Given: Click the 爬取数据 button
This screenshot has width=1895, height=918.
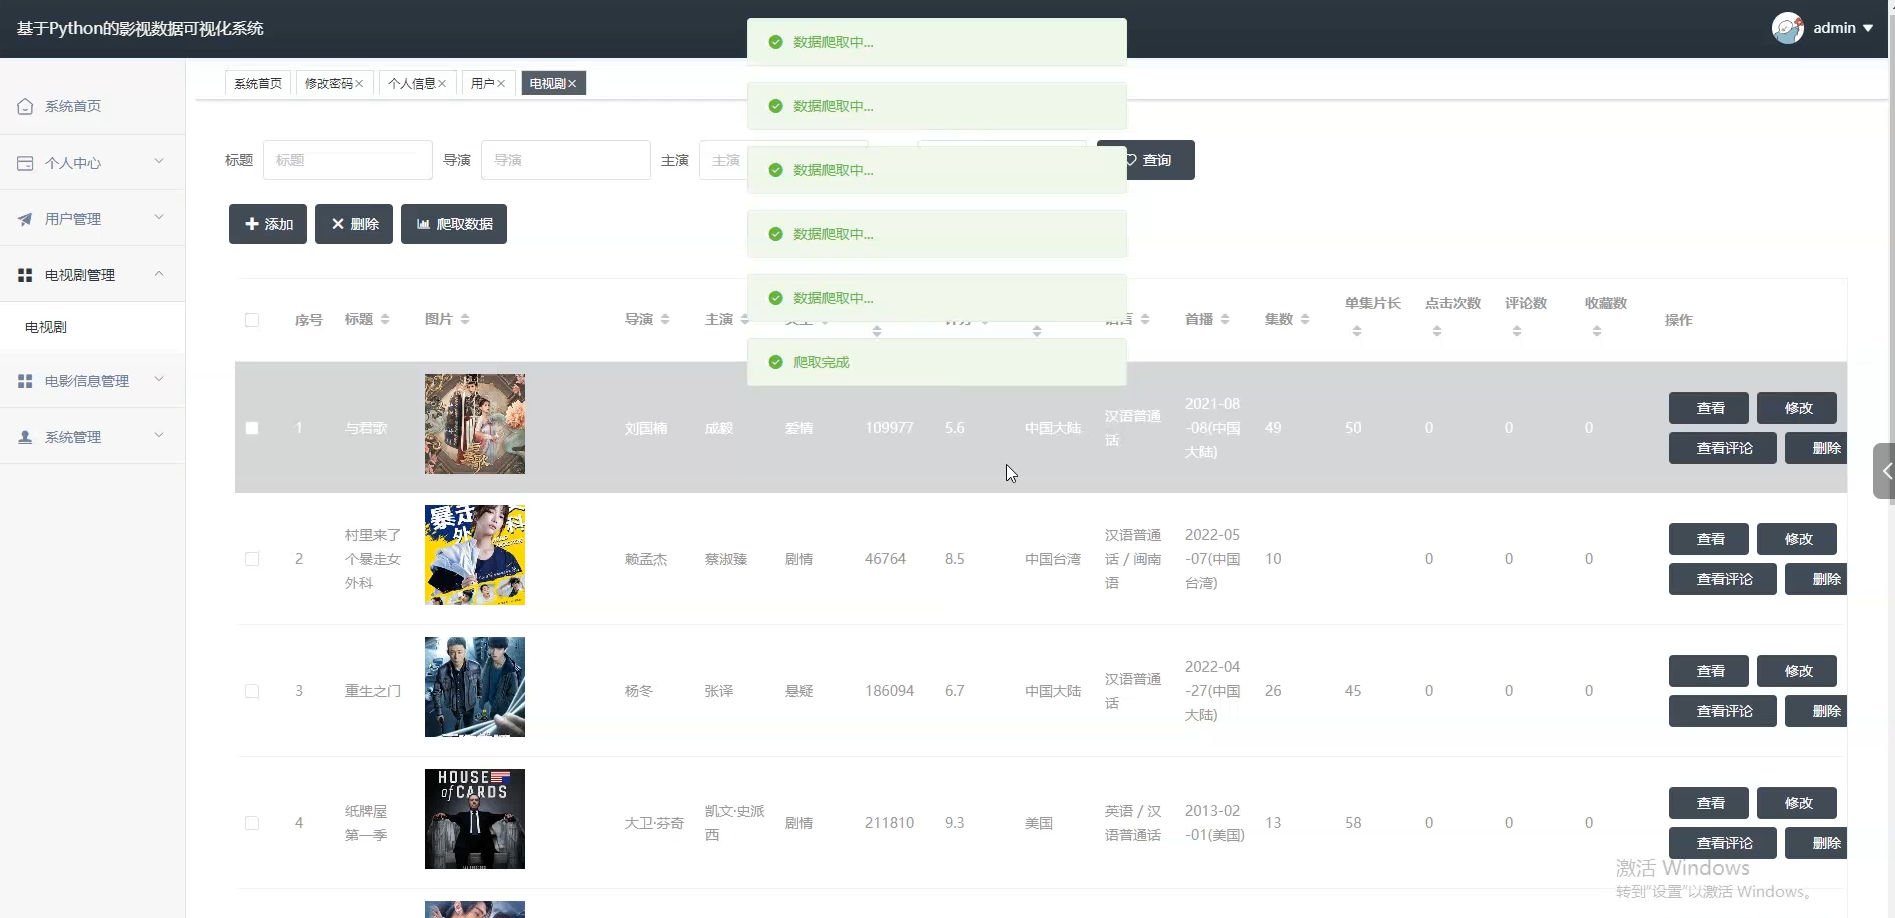Looking at the screenshot, I should pyautogui.click(x=454, y=224).
